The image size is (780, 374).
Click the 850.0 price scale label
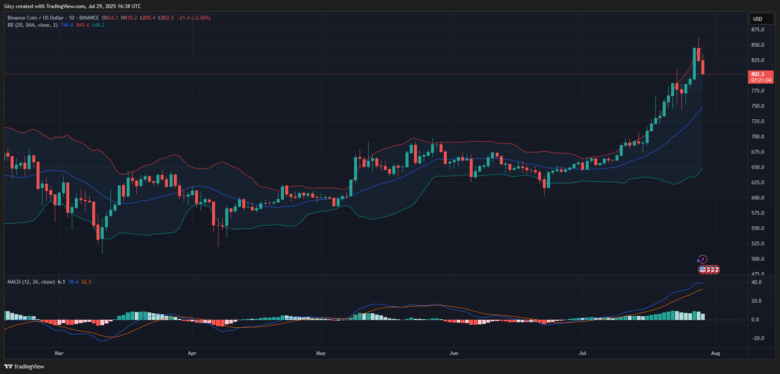[x=759, y=45]
